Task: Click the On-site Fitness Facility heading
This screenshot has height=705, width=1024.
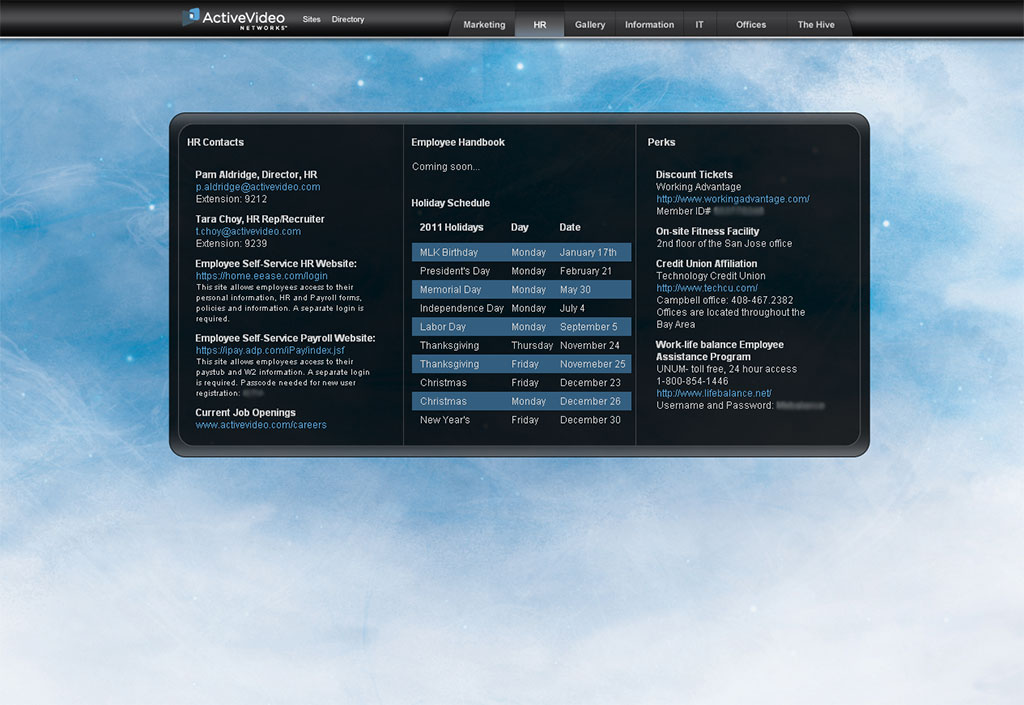Action: [x=707, y=231]
